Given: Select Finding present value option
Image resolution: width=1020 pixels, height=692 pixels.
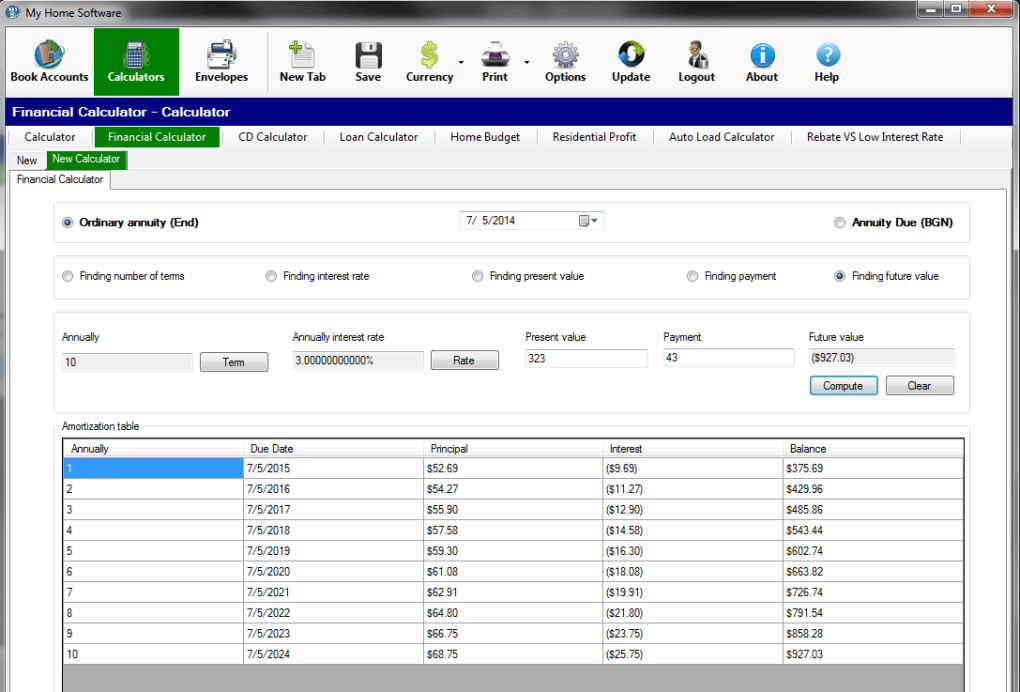Looking at the screenshot, I should coord(477,276).
